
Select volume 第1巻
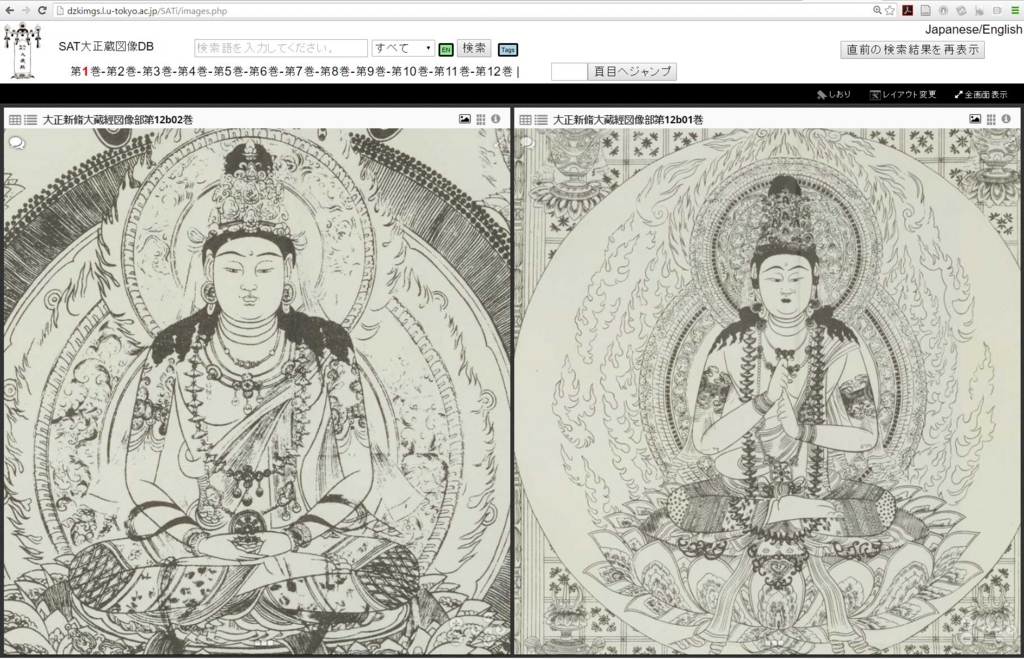[x=85, y=71]
